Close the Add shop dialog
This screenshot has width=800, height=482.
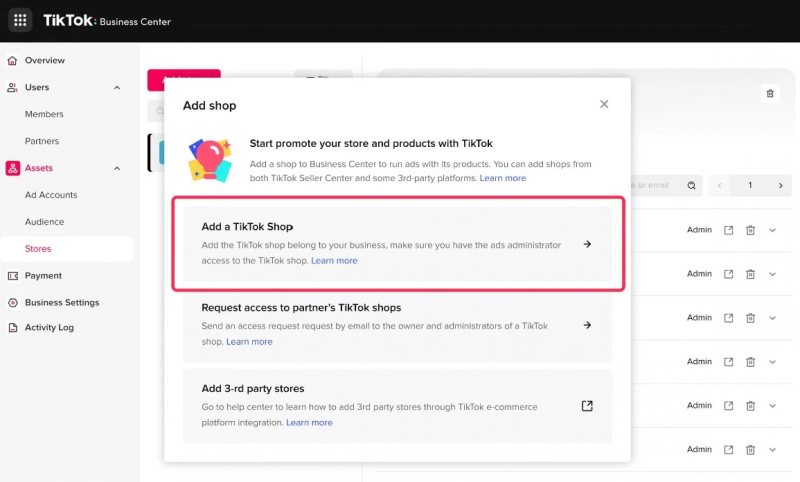click(604, 104)
